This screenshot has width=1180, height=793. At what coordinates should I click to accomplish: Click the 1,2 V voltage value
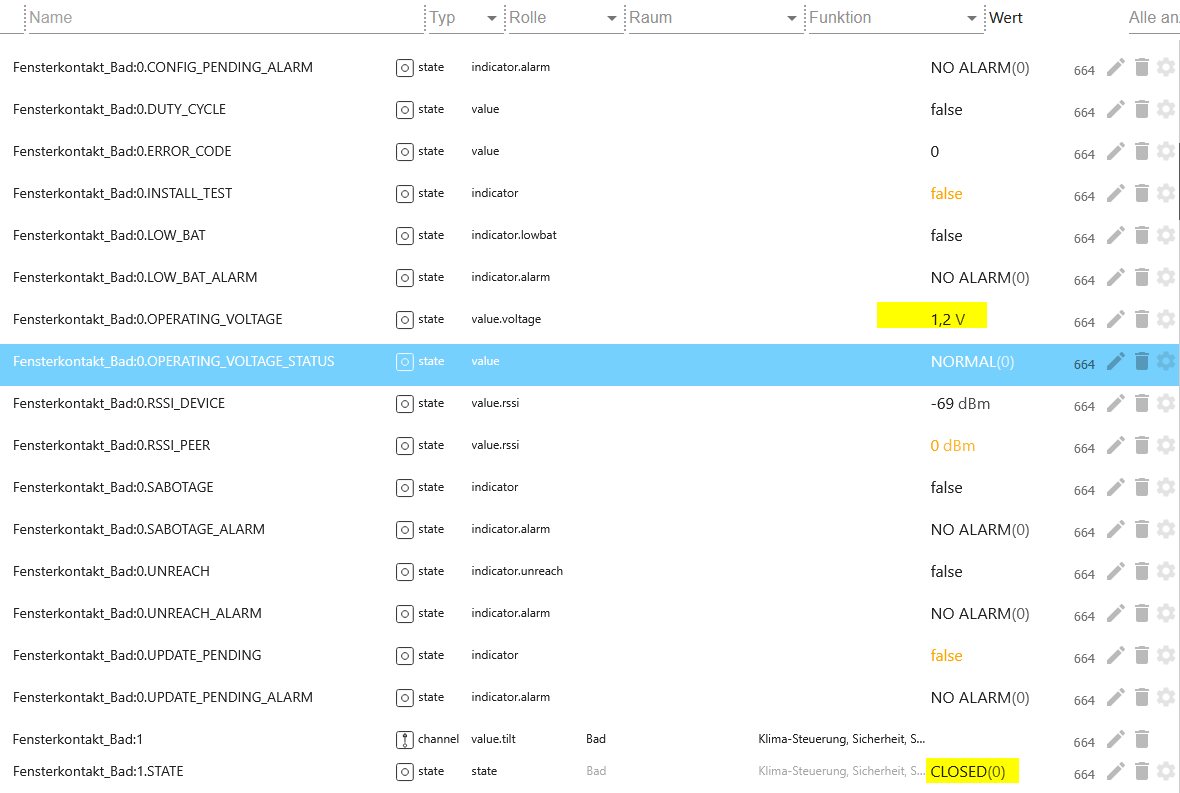[x=947, y=319]
